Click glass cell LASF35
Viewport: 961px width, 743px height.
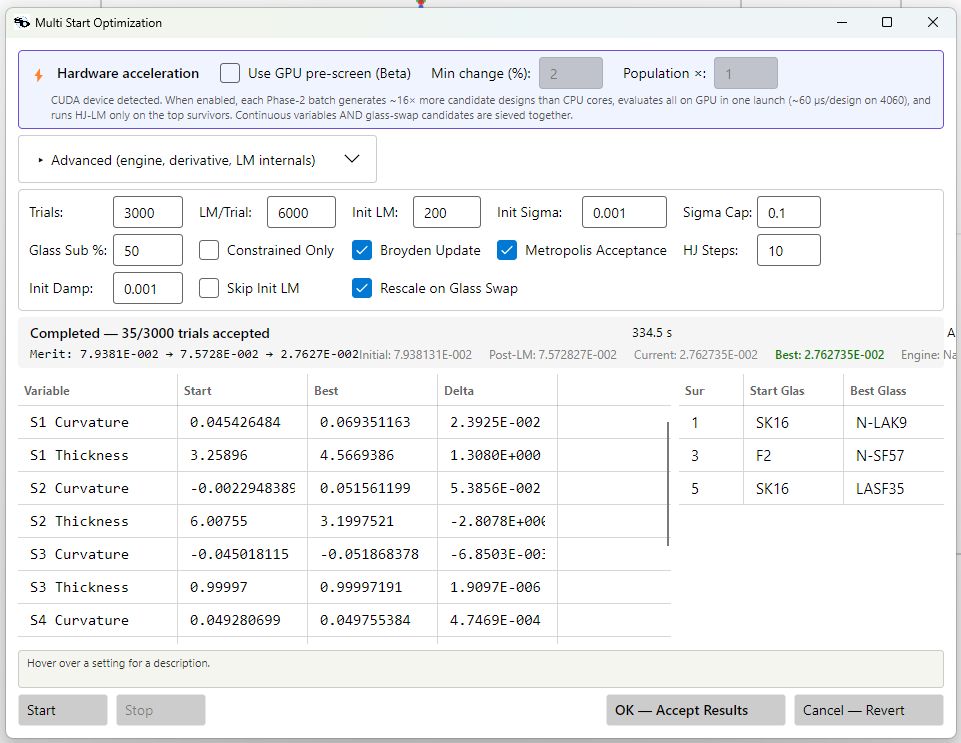880,489
